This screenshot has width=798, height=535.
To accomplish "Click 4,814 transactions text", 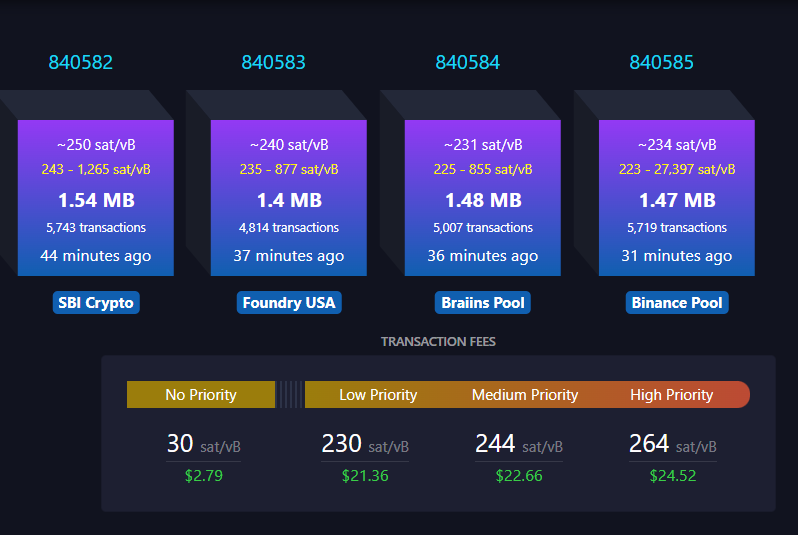I will tap(289, 228).
